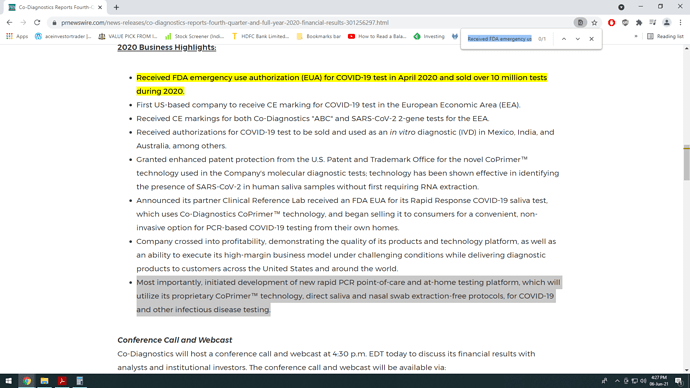Show more bookmarks chevron
Screen dimensions: 690x388
click(x=636, y=37)
